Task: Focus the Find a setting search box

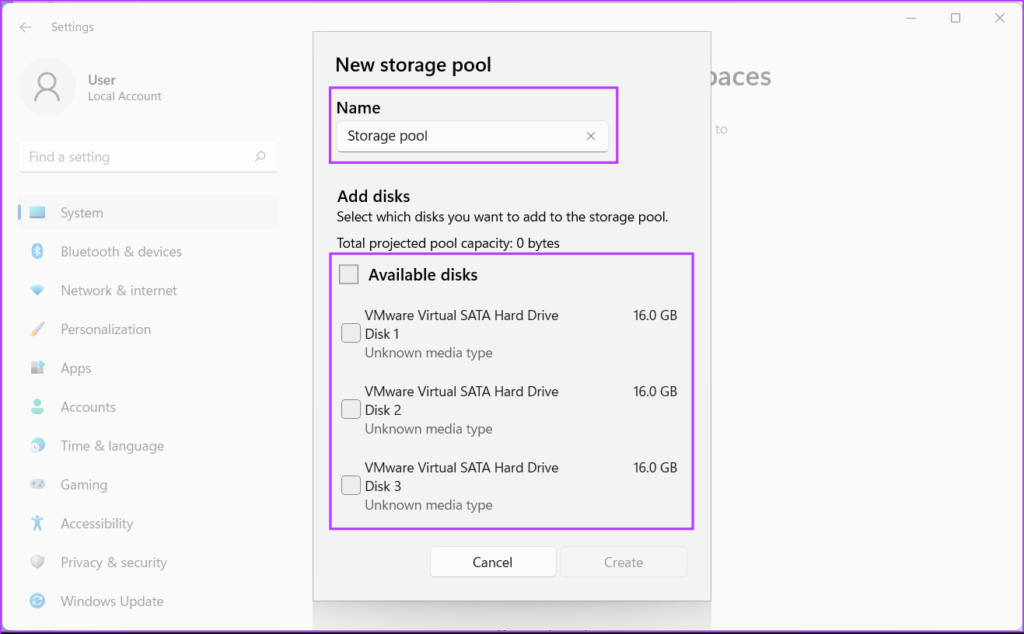Action: point(138,157)
